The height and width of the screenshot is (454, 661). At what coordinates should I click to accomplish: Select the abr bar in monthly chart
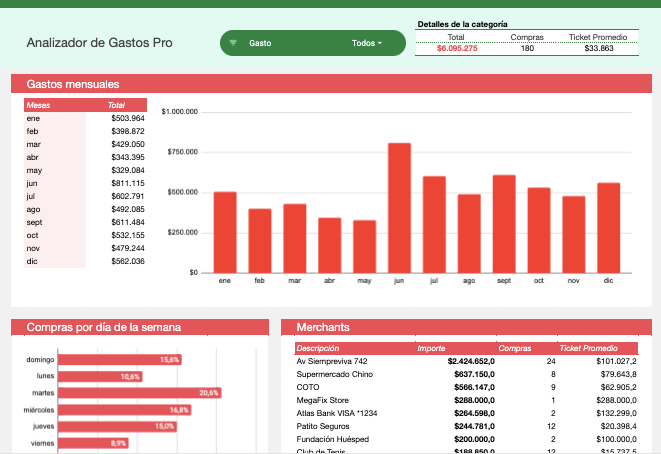pyautogui.click(x=329, y=245)
